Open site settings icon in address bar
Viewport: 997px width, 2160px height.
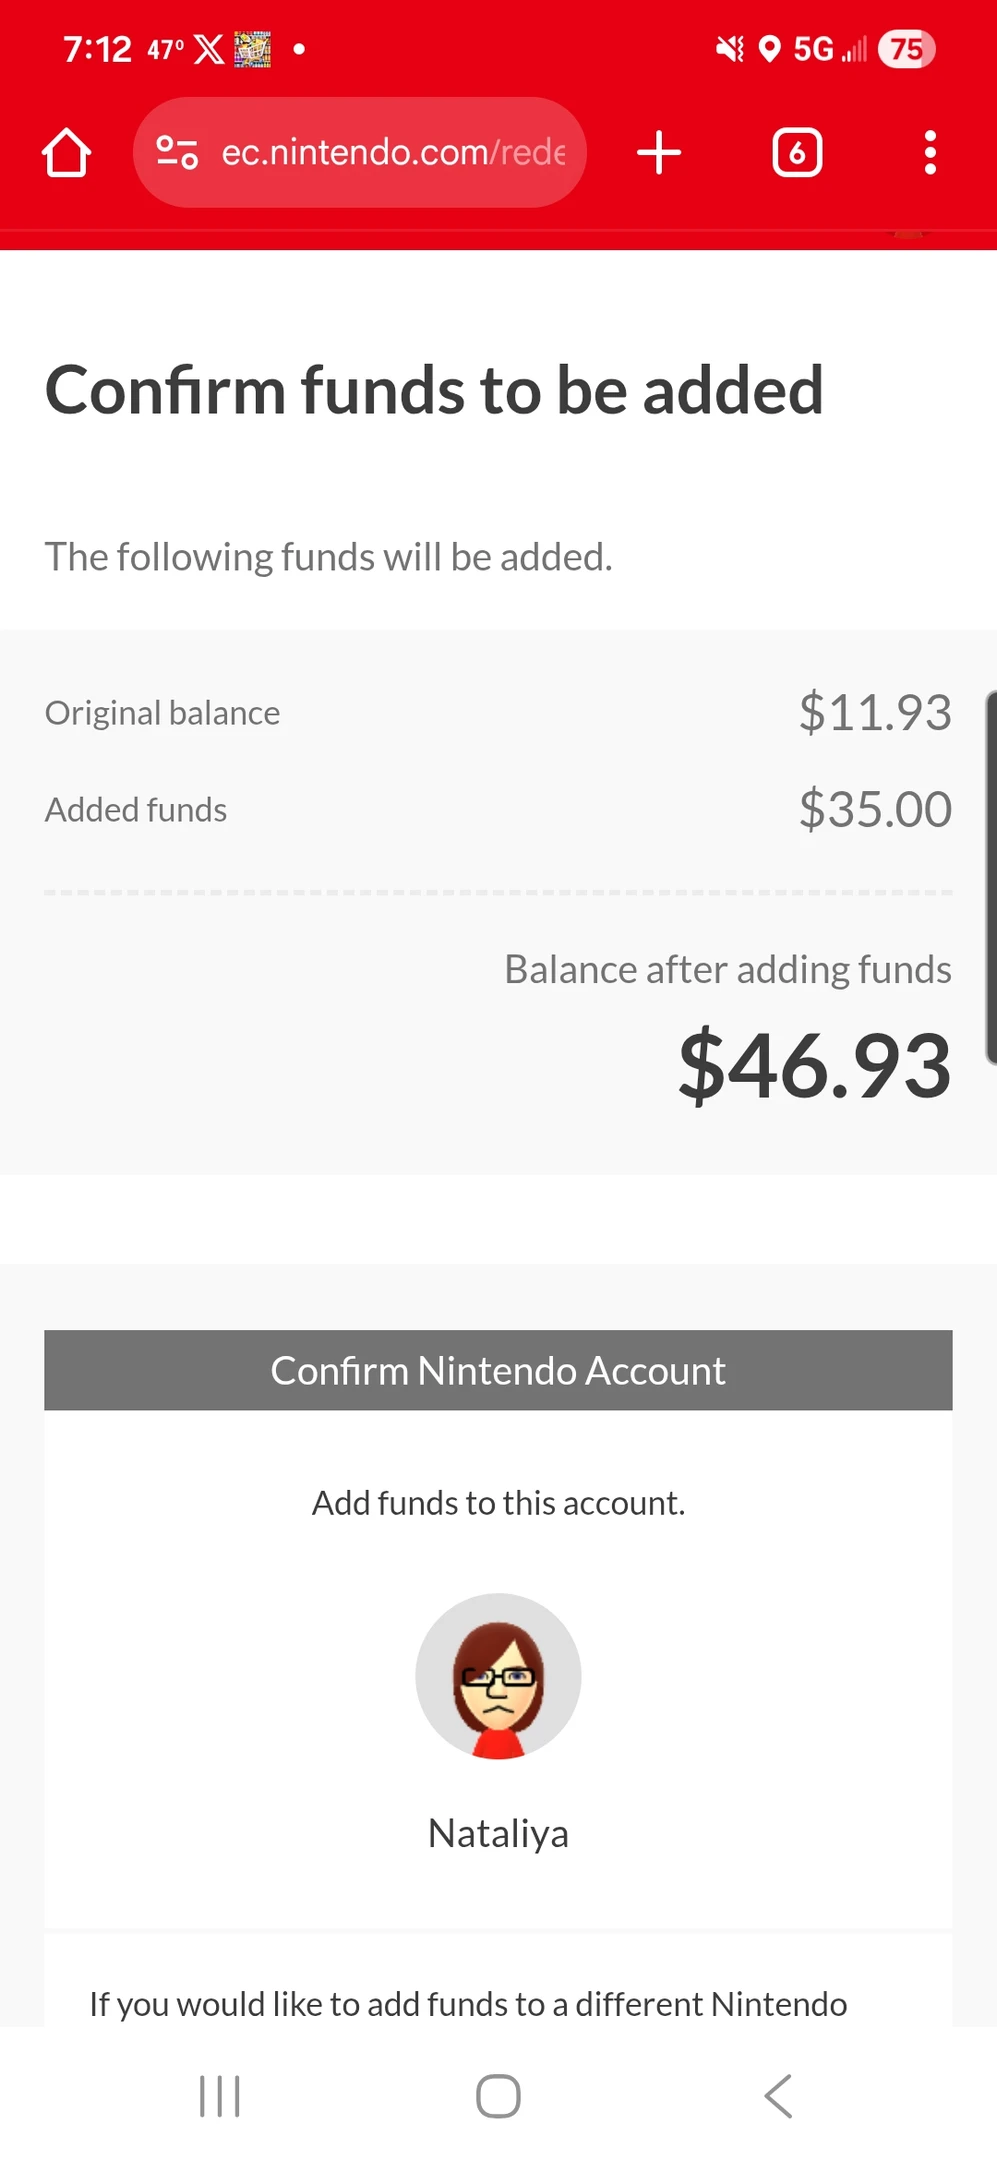(x=177, y=152)
